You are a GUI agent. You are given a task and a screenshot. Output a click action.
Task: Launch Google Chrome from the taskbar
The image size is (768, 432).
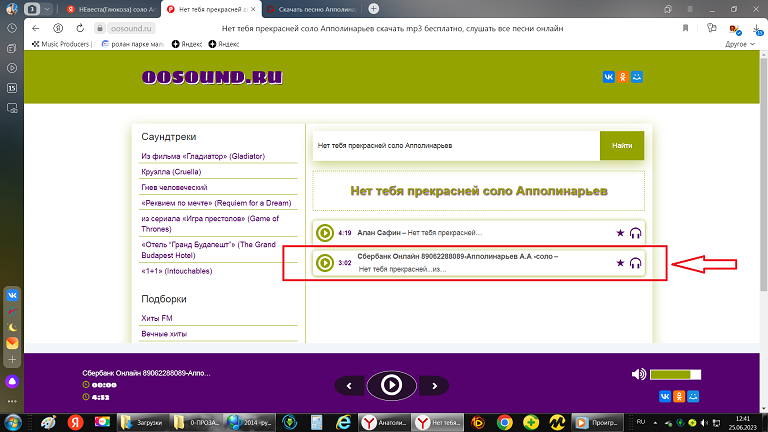point(504,422)
